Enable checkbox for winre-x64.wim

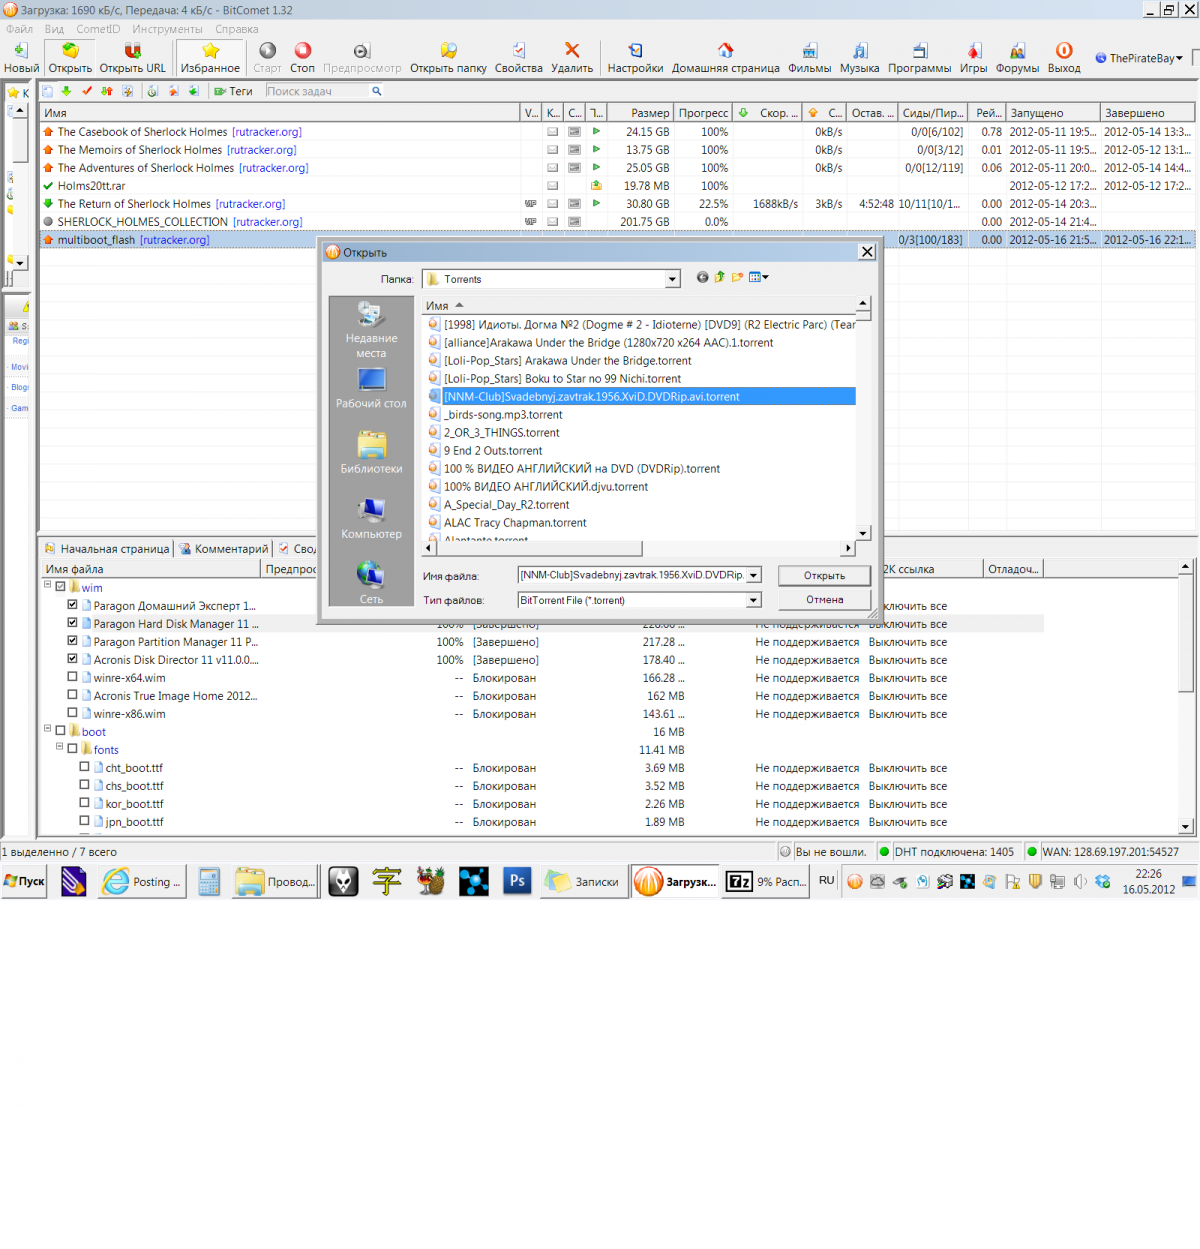(x=72, y=677)
